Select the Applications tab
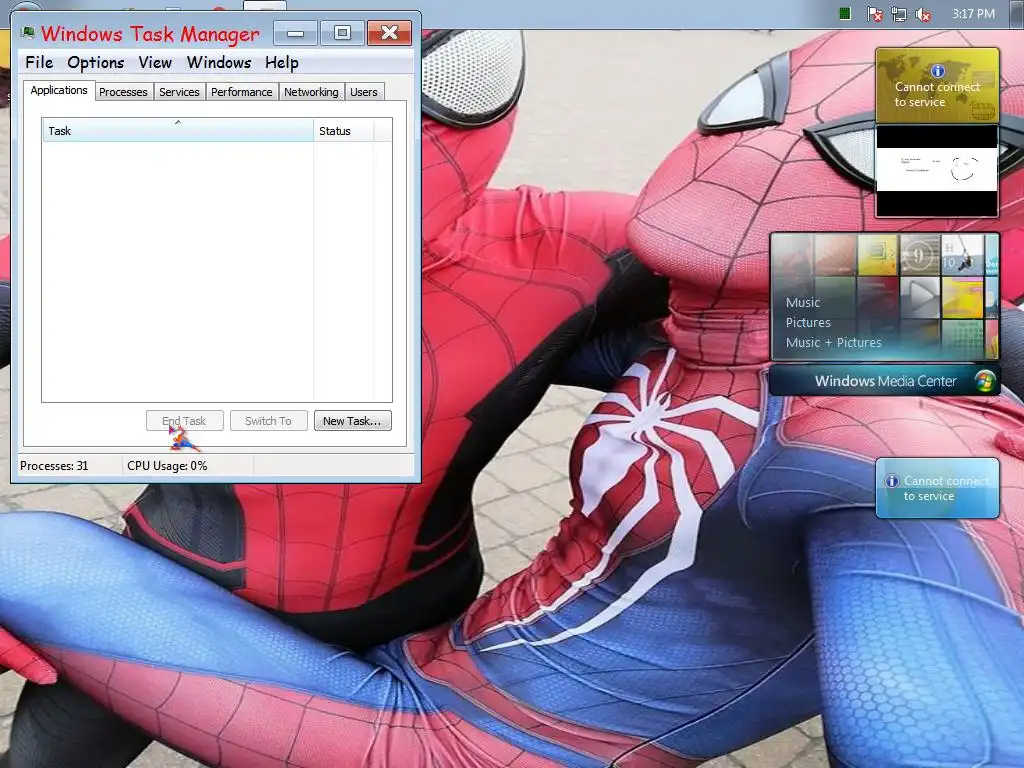Viewport: 1024px width, 768px height. pos(59,90)
